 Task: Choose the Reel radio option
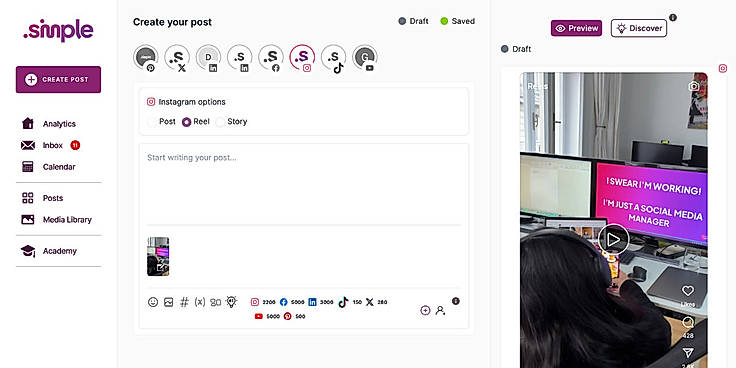coord(196,122)
